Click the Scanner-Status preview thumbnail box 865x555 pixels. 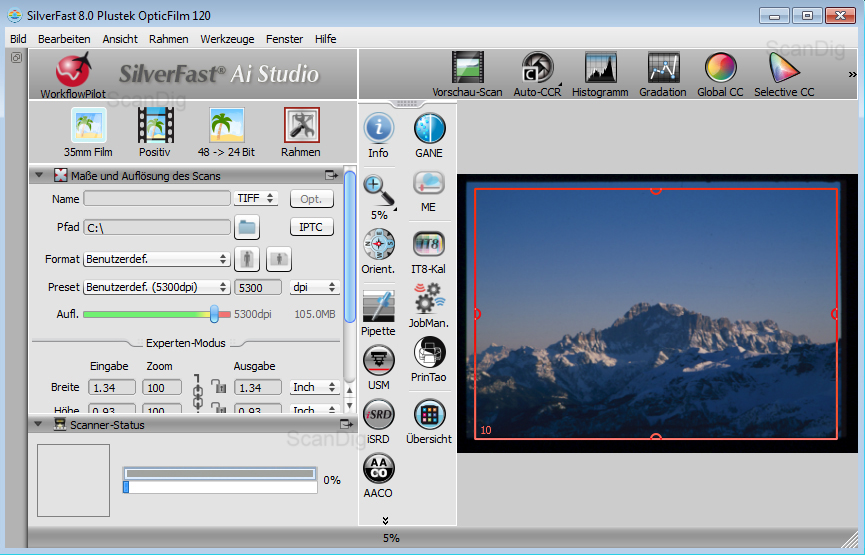click(73, 481)
